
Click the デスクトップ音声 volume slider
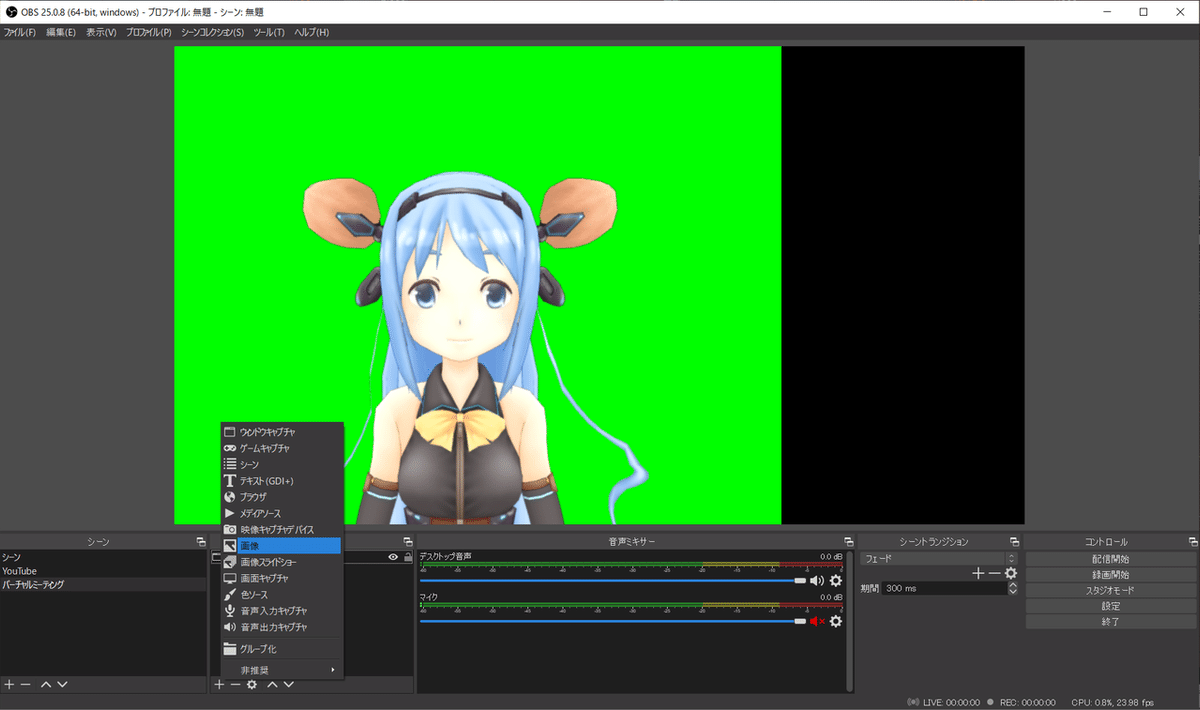click(x=612, y=580)
